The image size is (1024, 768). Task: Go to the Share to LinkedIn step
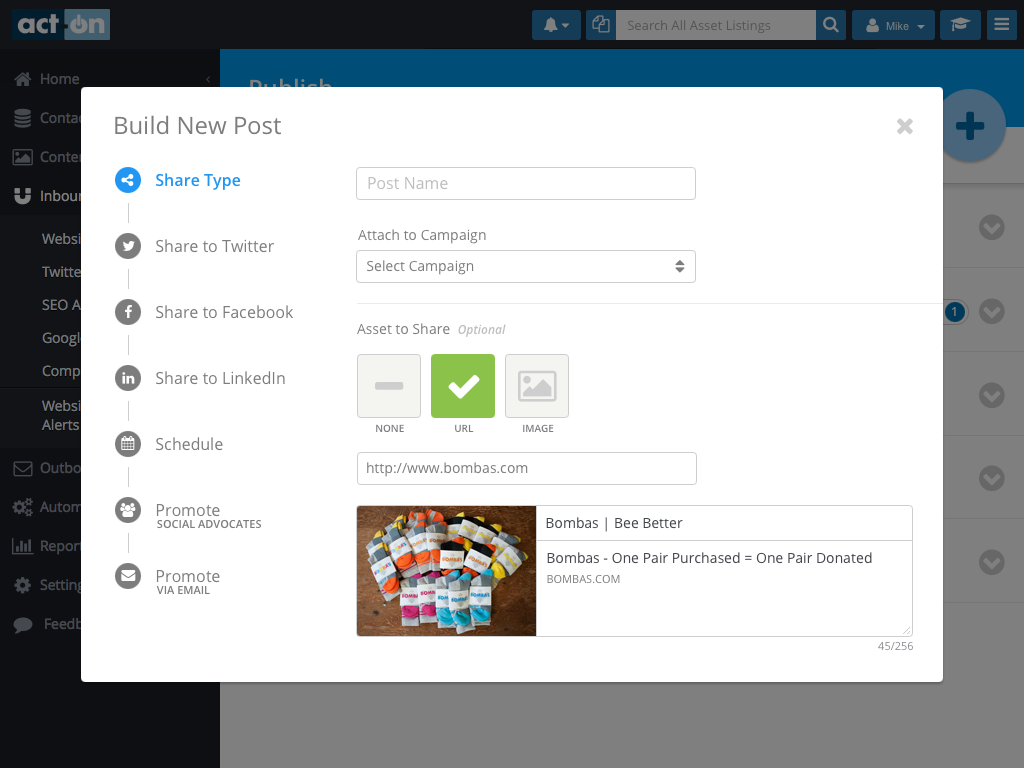point(220,378)
